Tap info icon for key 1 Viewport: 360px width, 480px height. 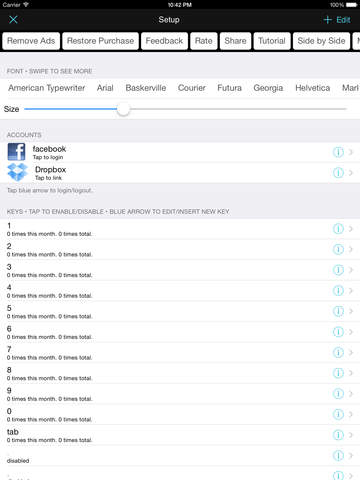click(x=338, y=229)
